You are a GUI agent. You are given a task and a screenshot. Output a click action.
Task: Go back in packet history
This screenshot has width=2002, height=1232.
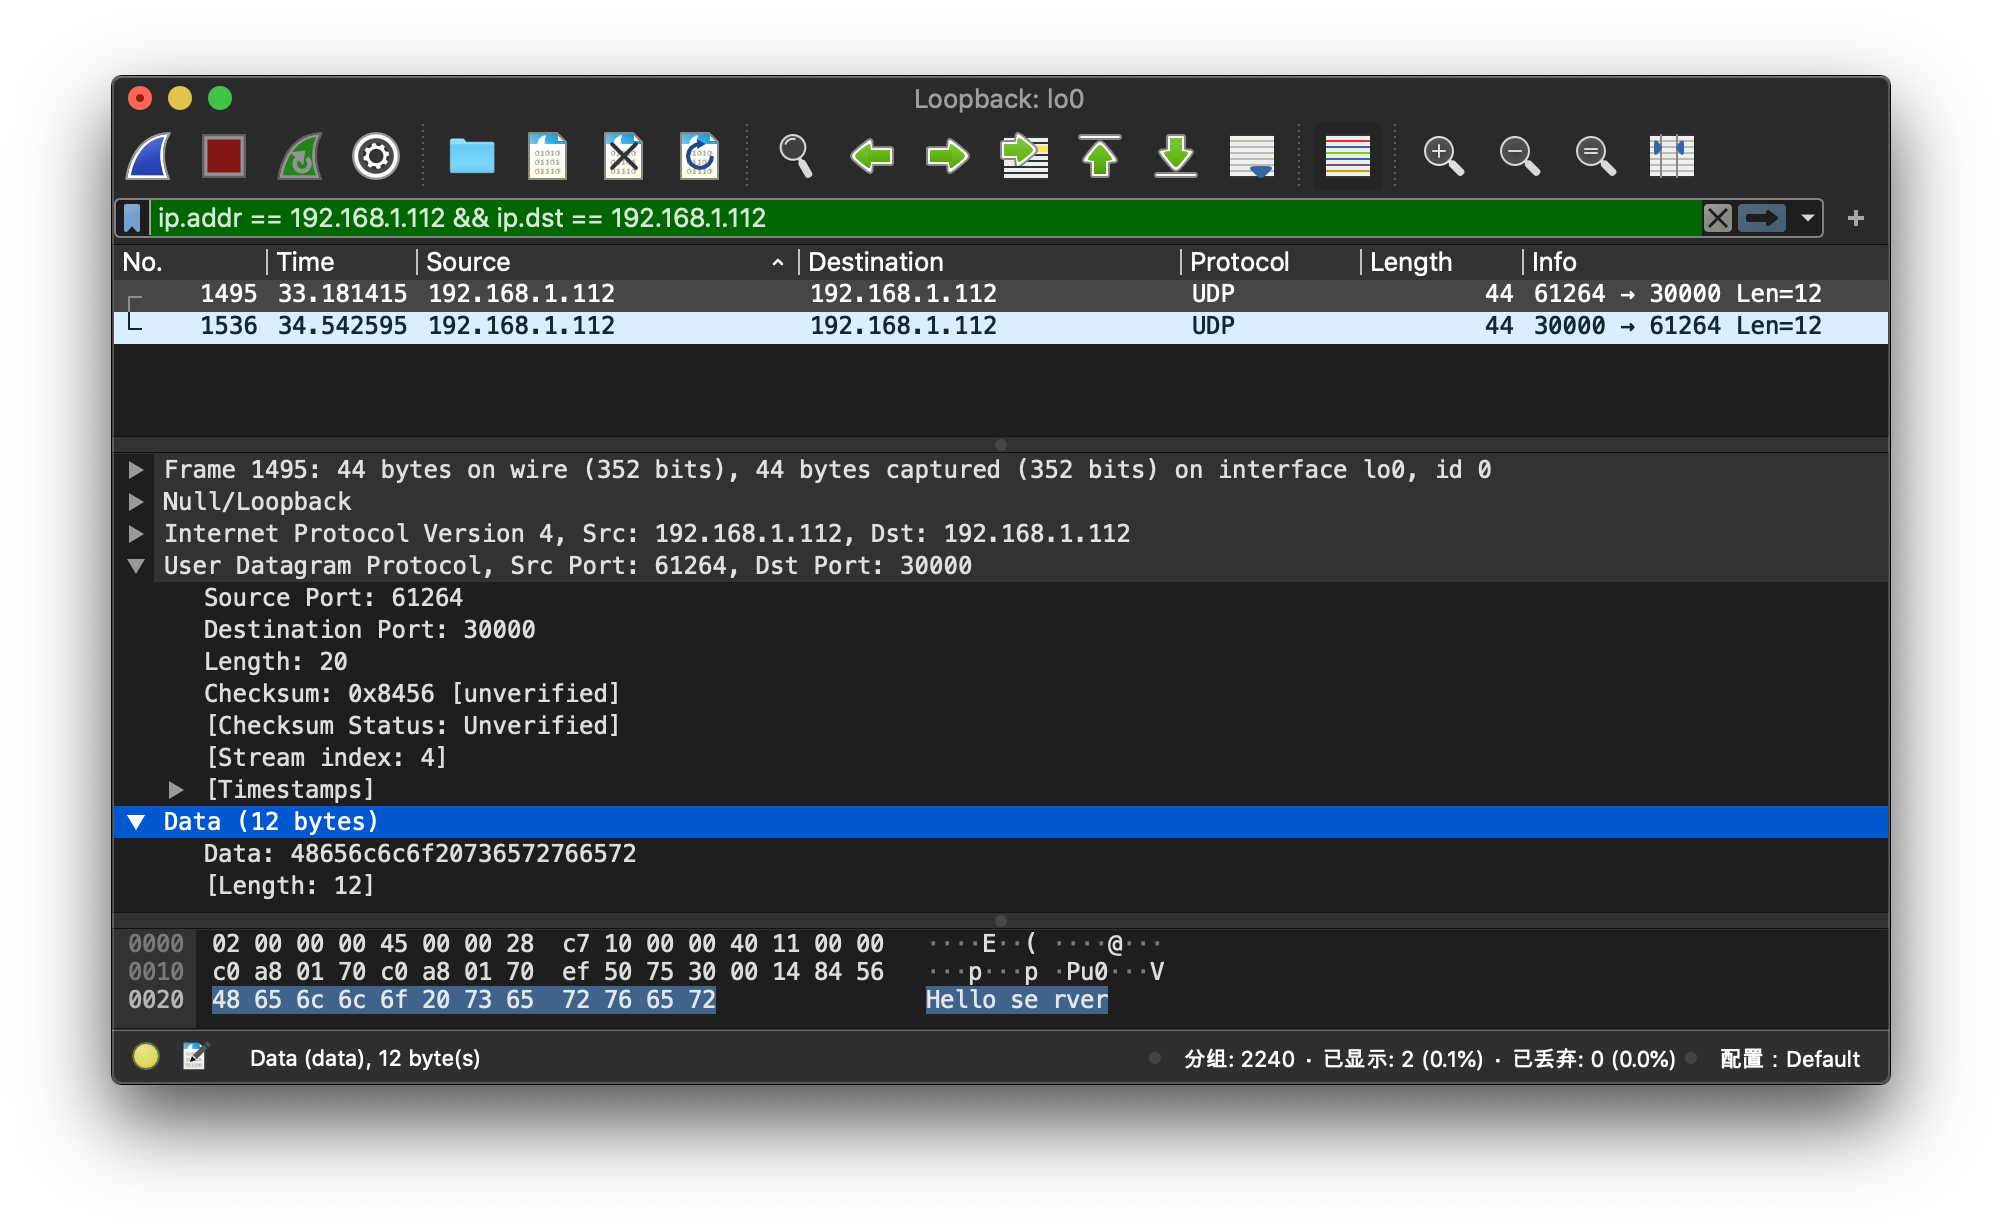871,156
